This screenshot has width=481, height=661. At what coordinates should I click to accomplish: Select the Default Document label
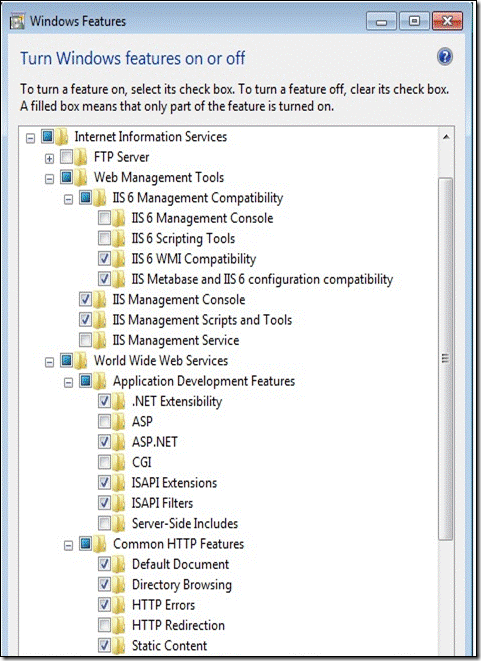click(180, 564)
